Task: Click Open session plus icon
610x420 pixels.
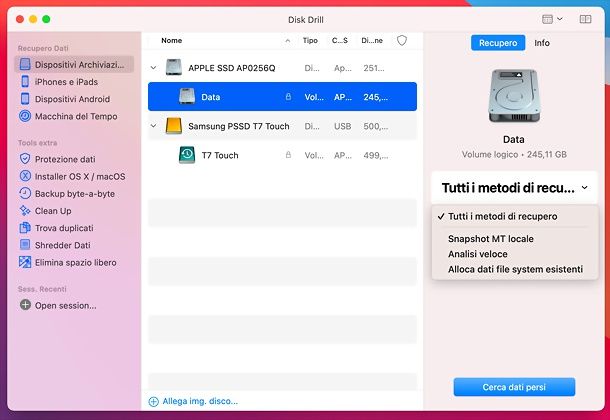Action: (x=25, y=305)
